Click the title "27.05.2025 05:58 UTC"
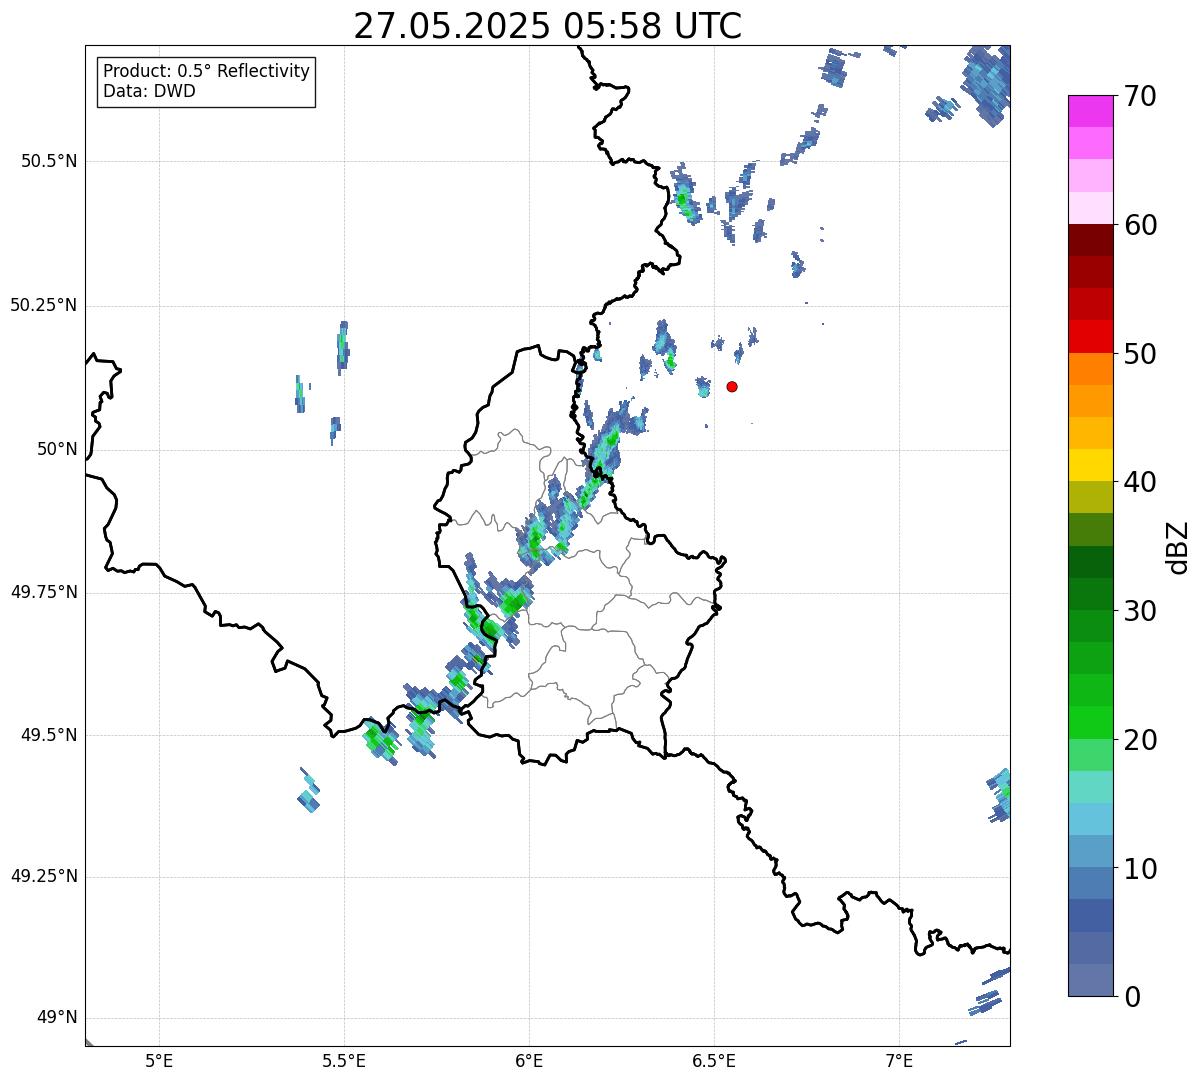Viewport: 1202px width, 1081px height. pos(548,26)
